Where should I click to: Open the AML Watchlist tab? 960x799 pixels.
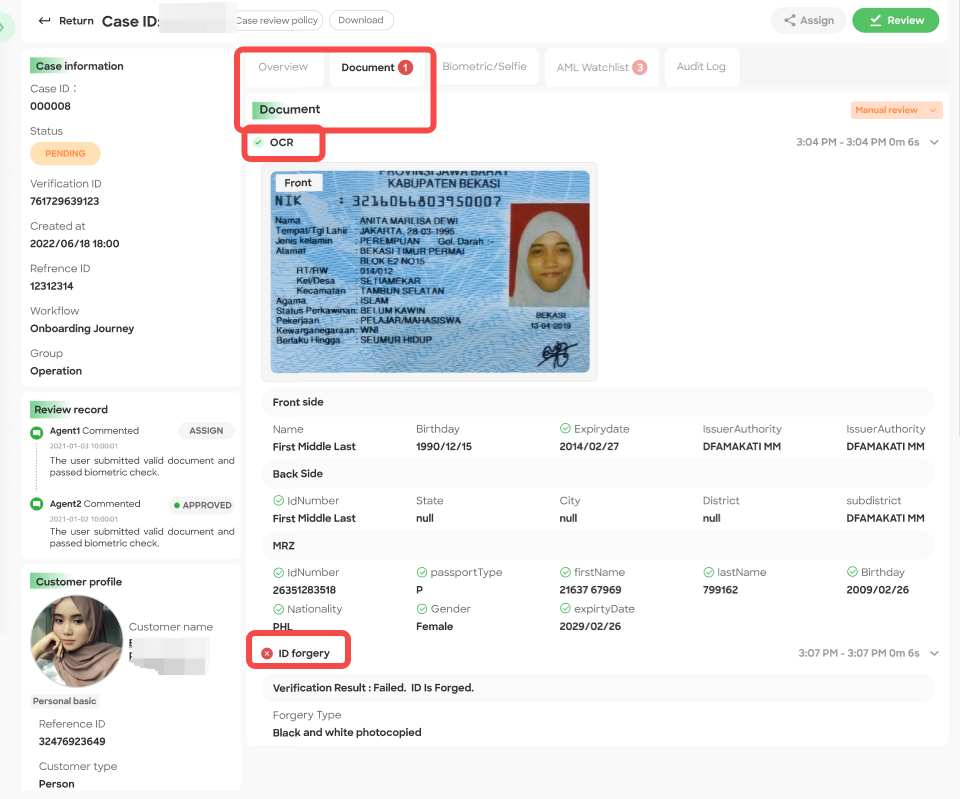pos(601,67)
